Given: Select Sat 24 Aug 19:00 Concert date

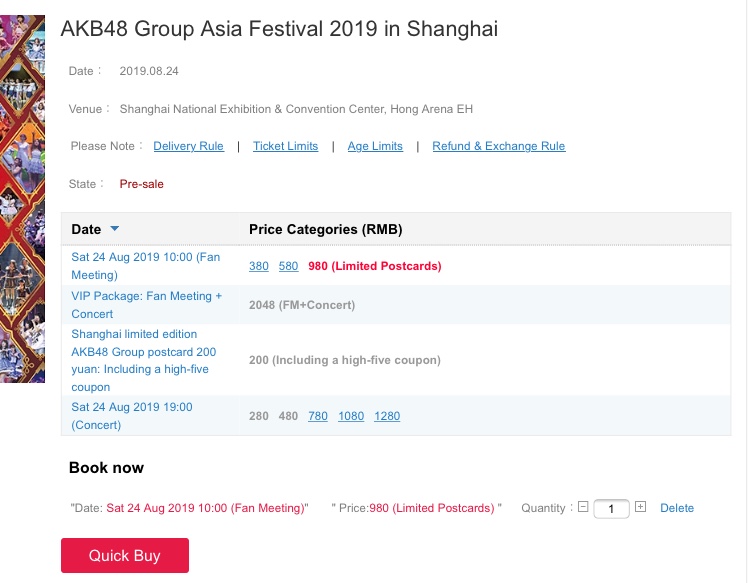Looking at the screenshot, I should pos(132,416).
